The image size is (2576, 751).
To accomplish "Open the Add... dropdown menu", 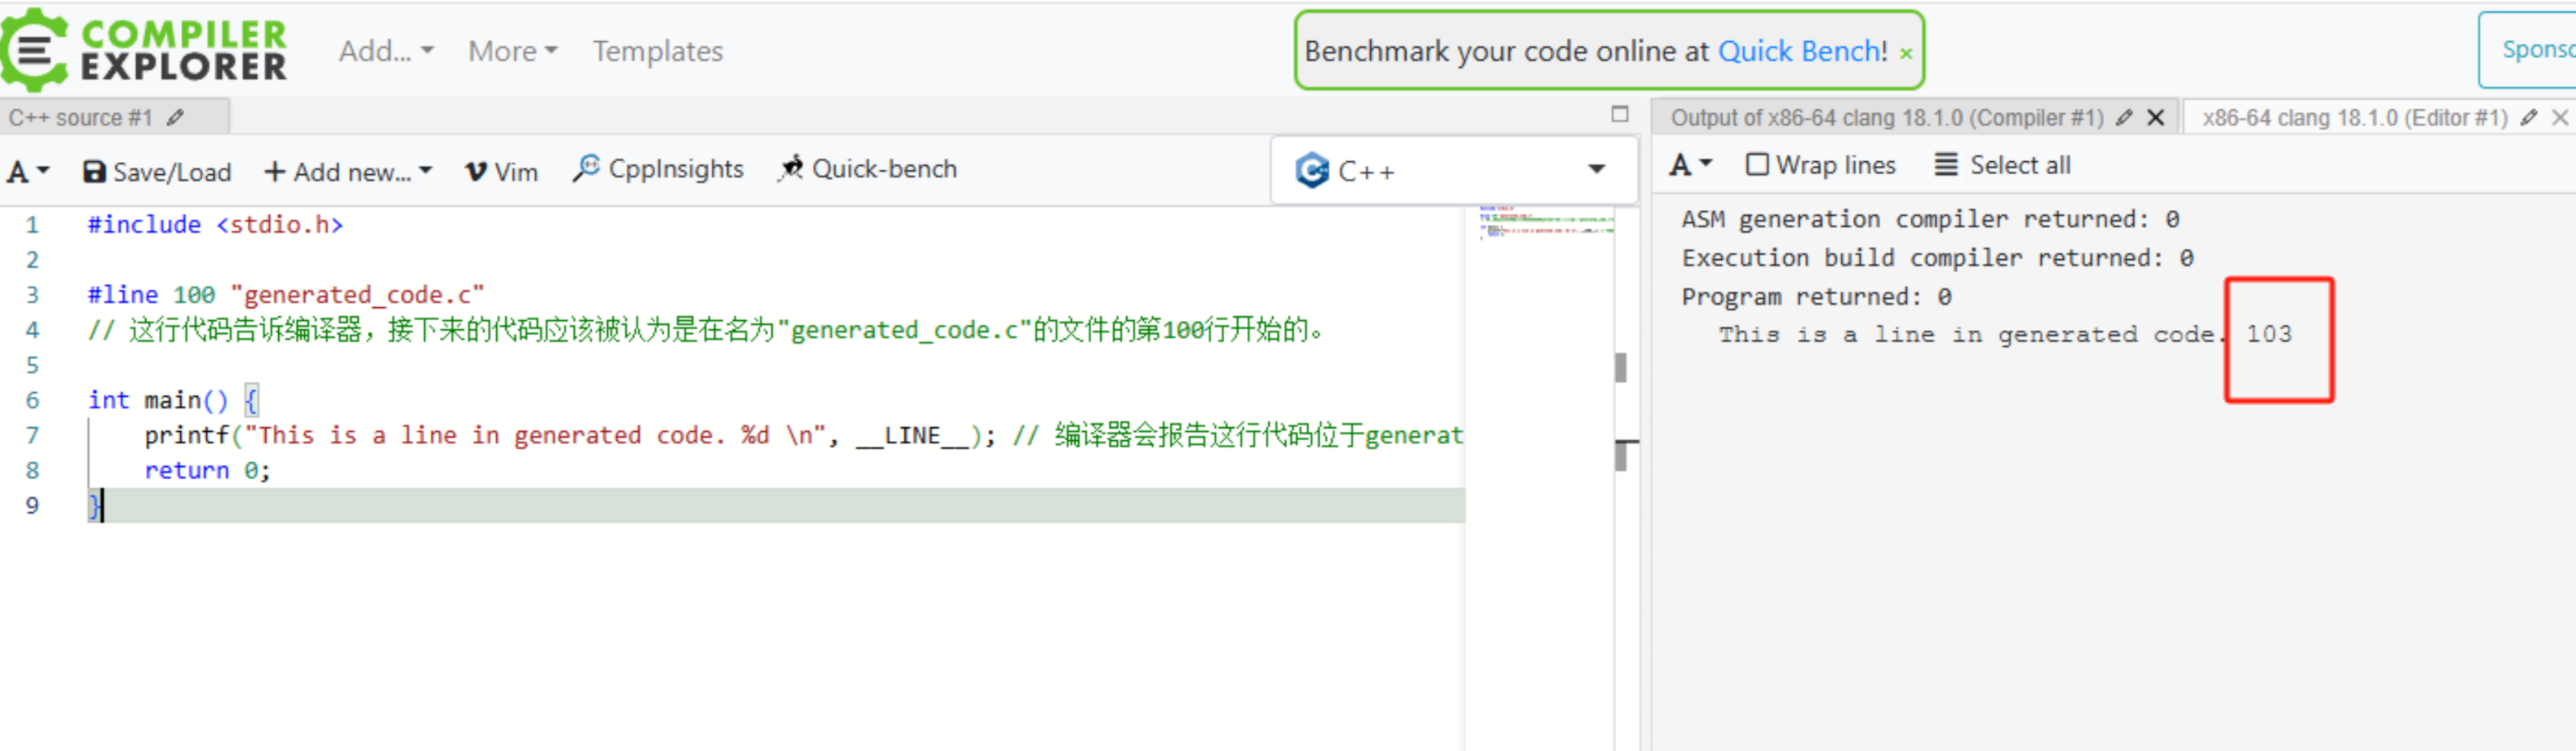I will pyautogui.click(x=386, y=51).
